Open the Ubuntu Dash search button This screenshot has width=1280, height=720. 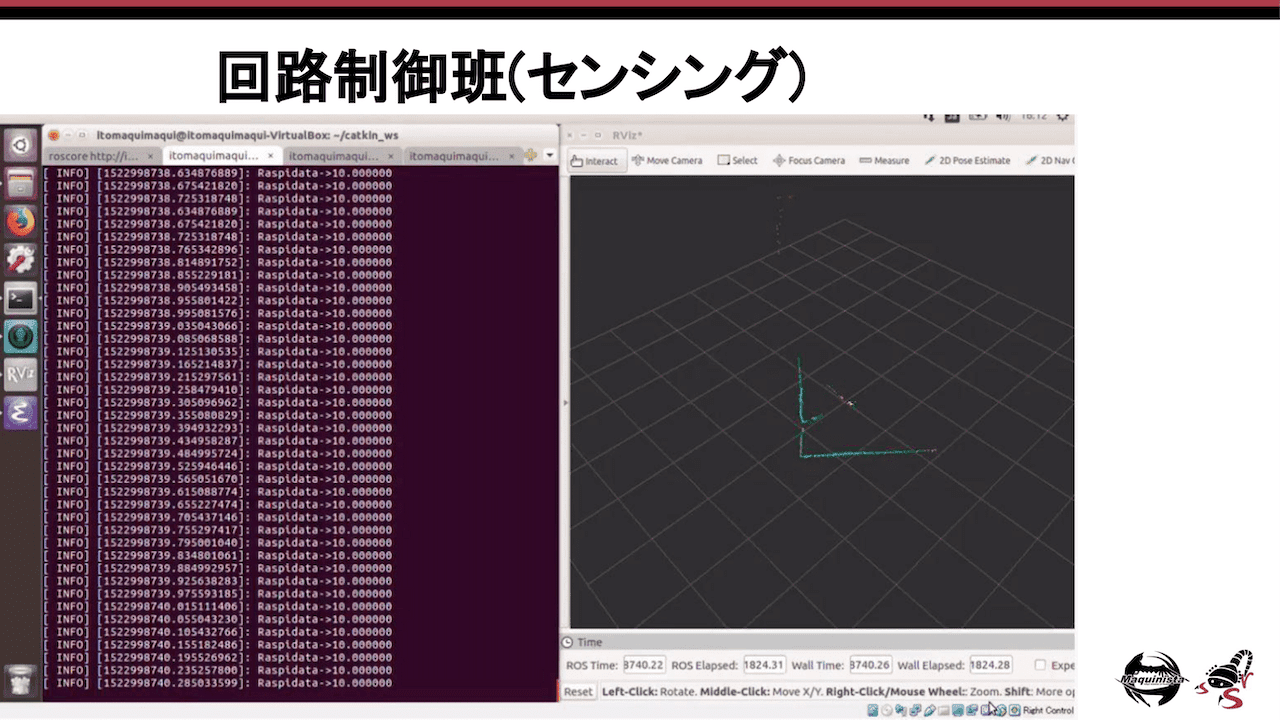(21, 146)
